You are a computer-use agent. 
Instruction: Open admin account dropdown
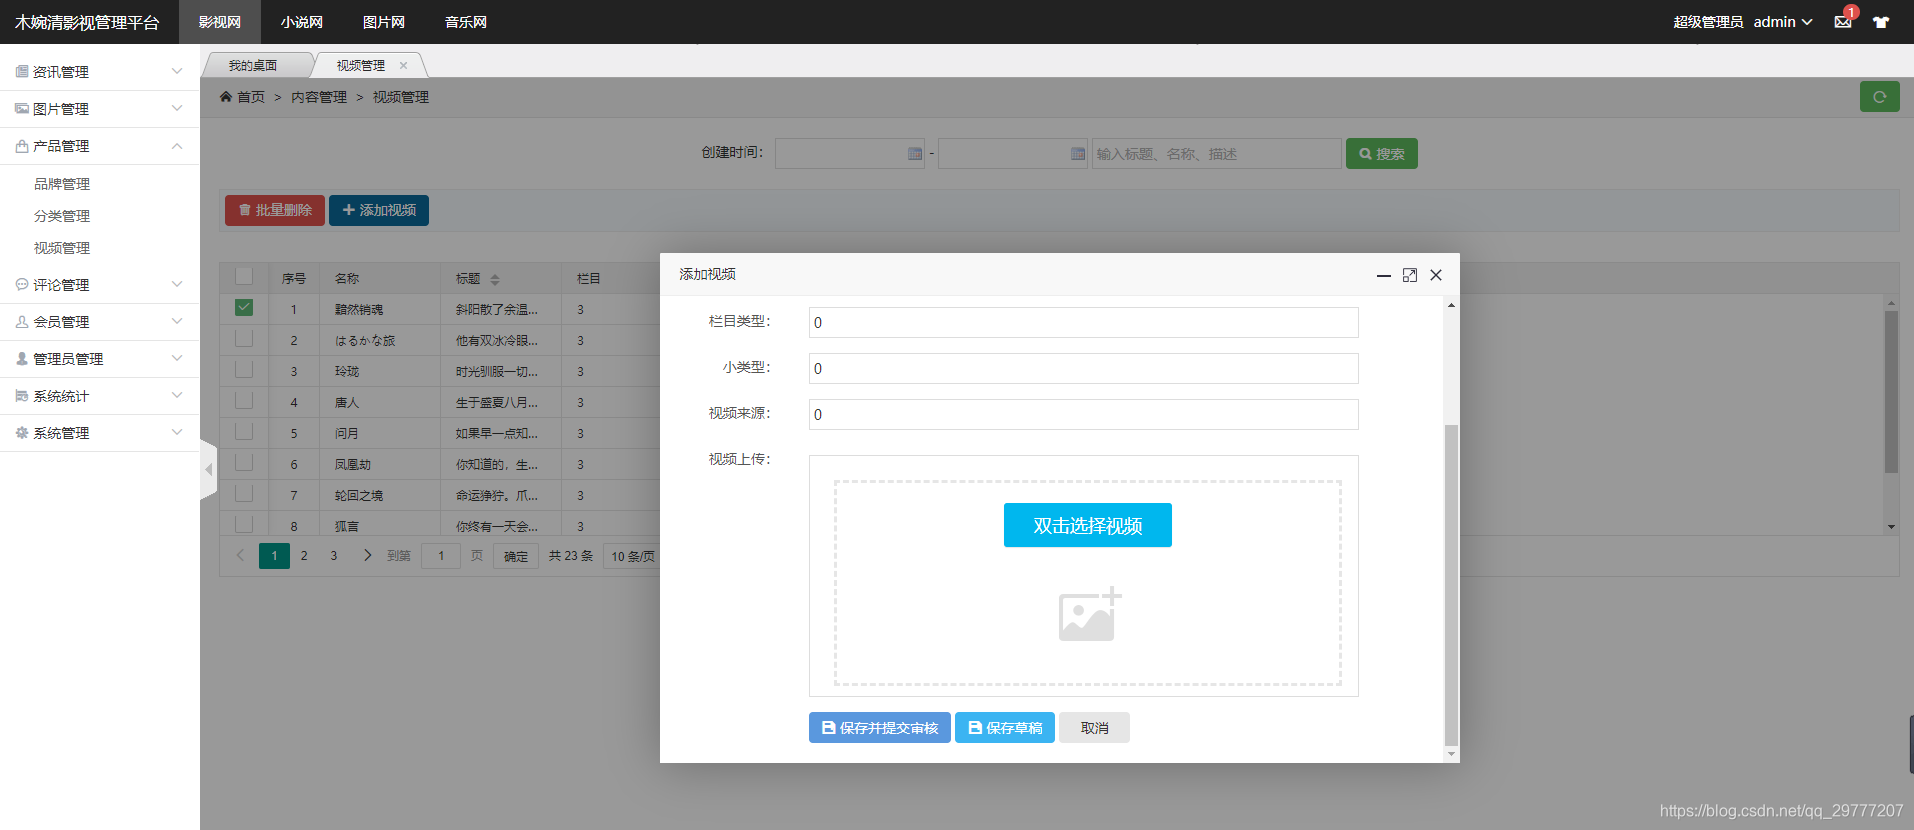(1783, 22)
